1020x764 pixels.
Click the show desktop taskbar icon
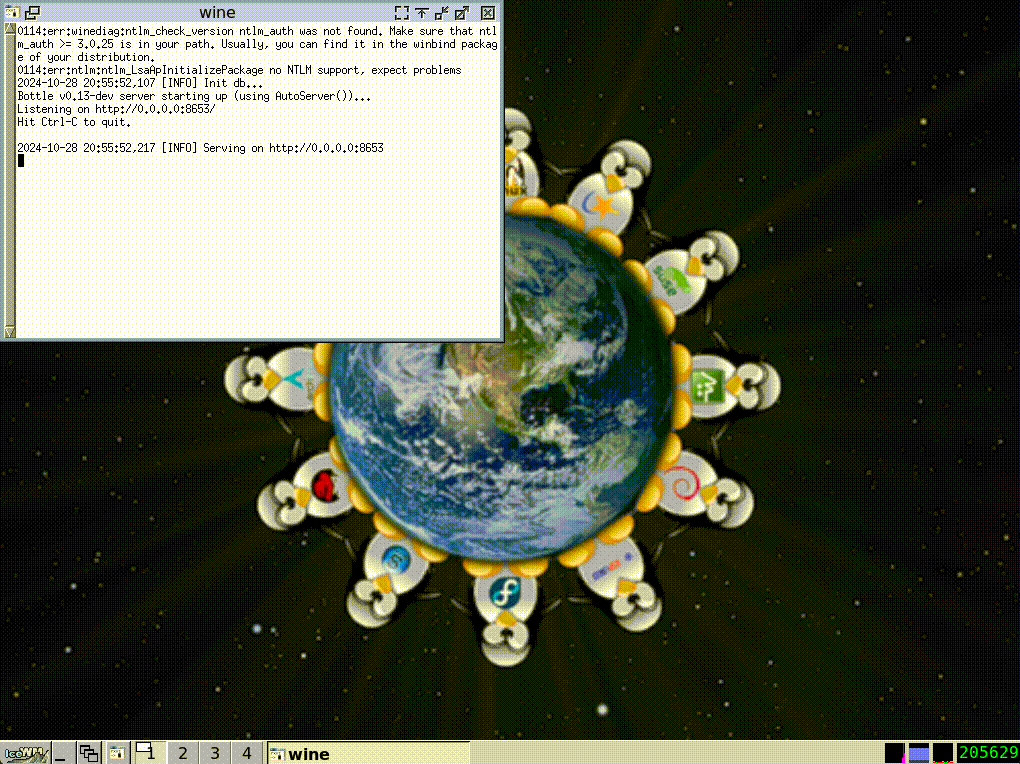coord(62,754)
